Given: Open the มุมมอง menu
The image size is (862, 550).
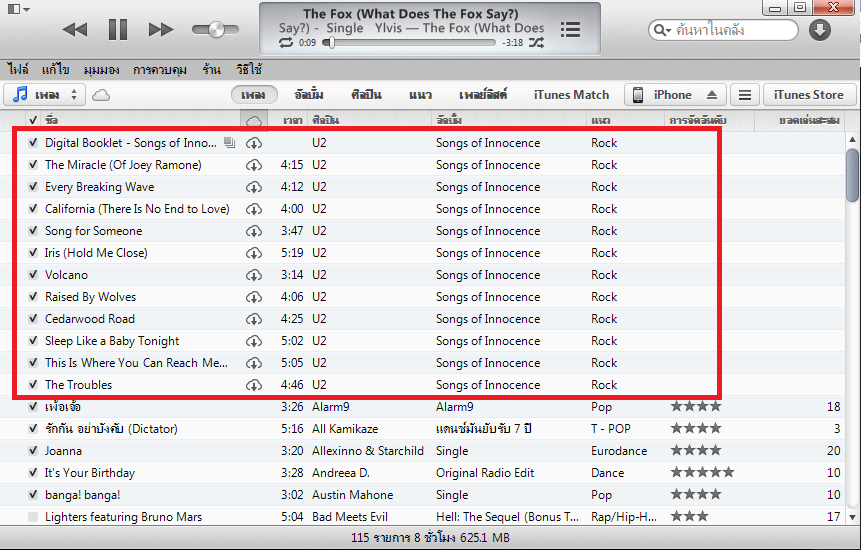Looking at the screenshot, I should (101, 69).
